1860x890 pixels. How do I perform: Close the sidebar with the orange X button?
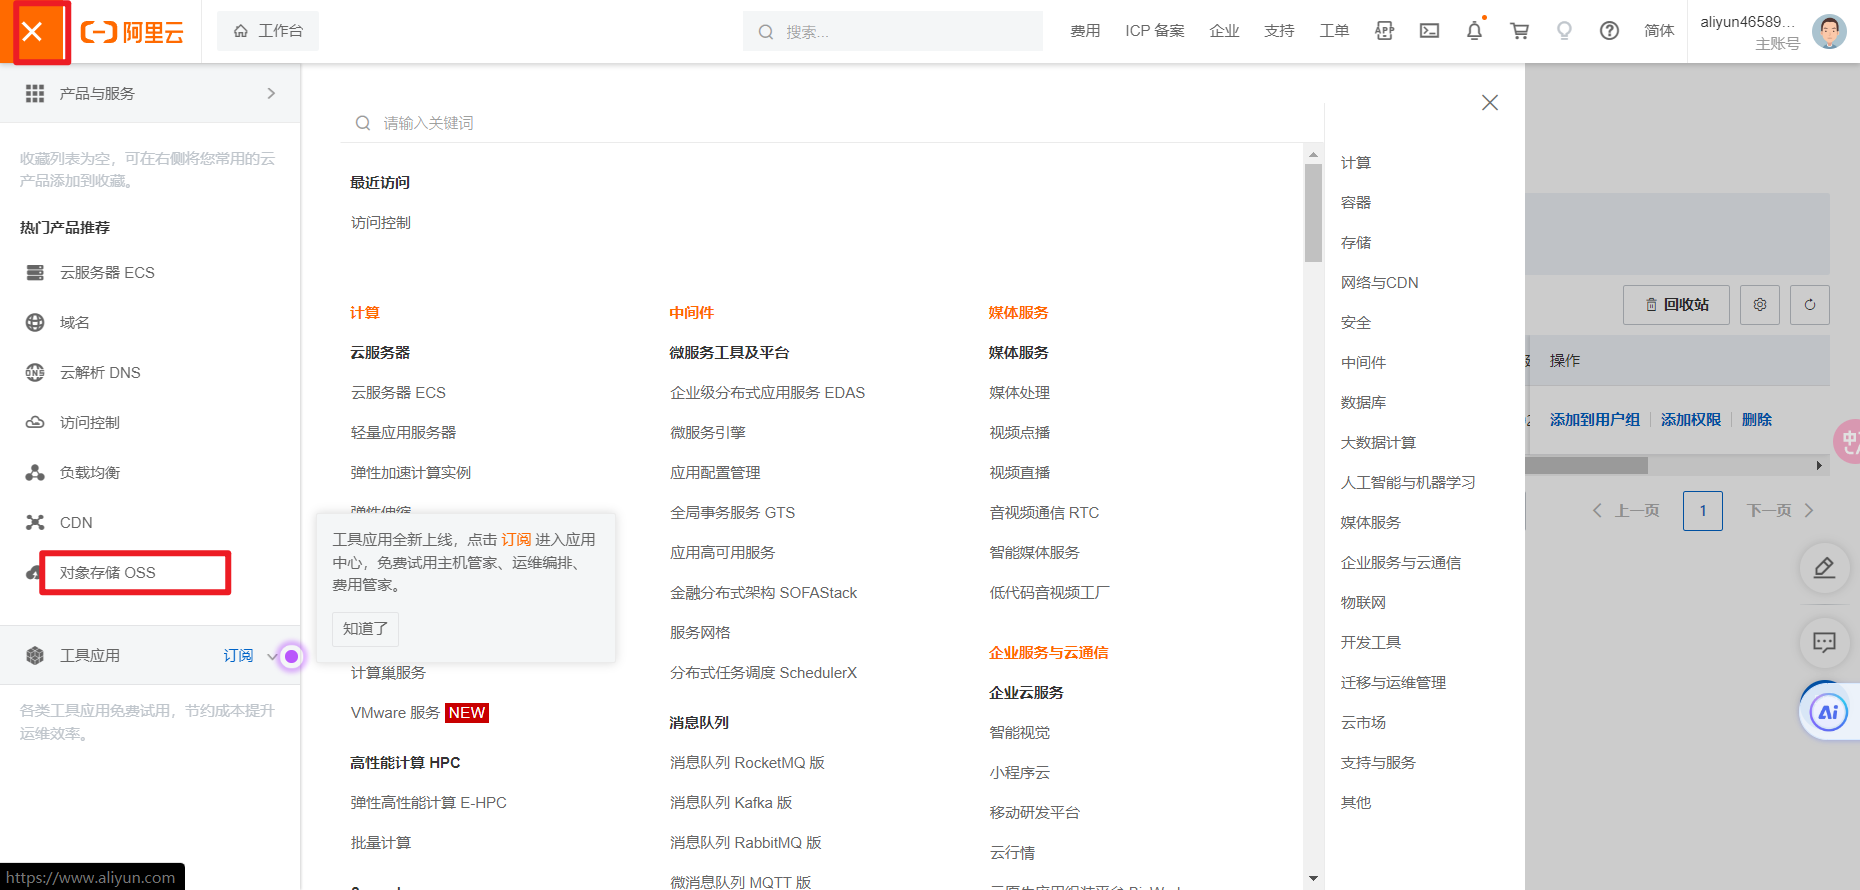[x=32, y=32]
